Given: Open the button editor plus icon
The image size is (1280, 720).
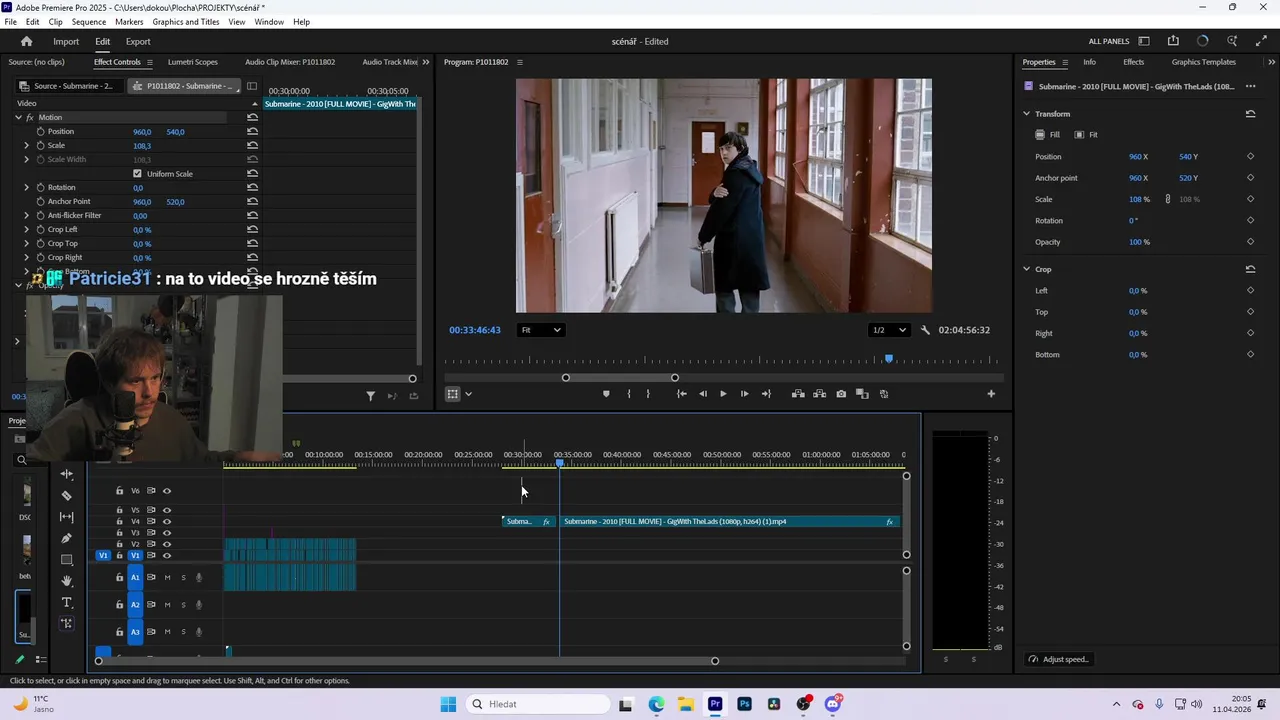Looking at the screenshot, I should coord(991,394).
